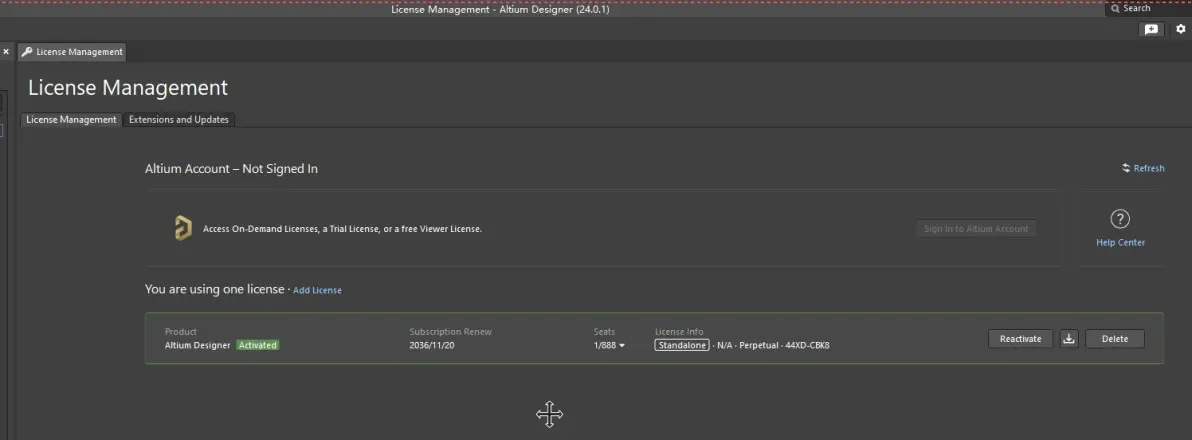This screenshot has width=1192, height=440.
Task: Switch to the License Management sub-tab
Action: click(x=71, y=119)
